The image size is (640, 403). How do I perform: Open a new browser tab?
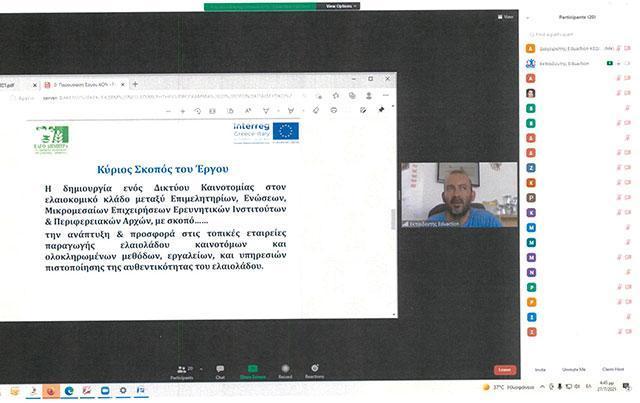point(135,85)
